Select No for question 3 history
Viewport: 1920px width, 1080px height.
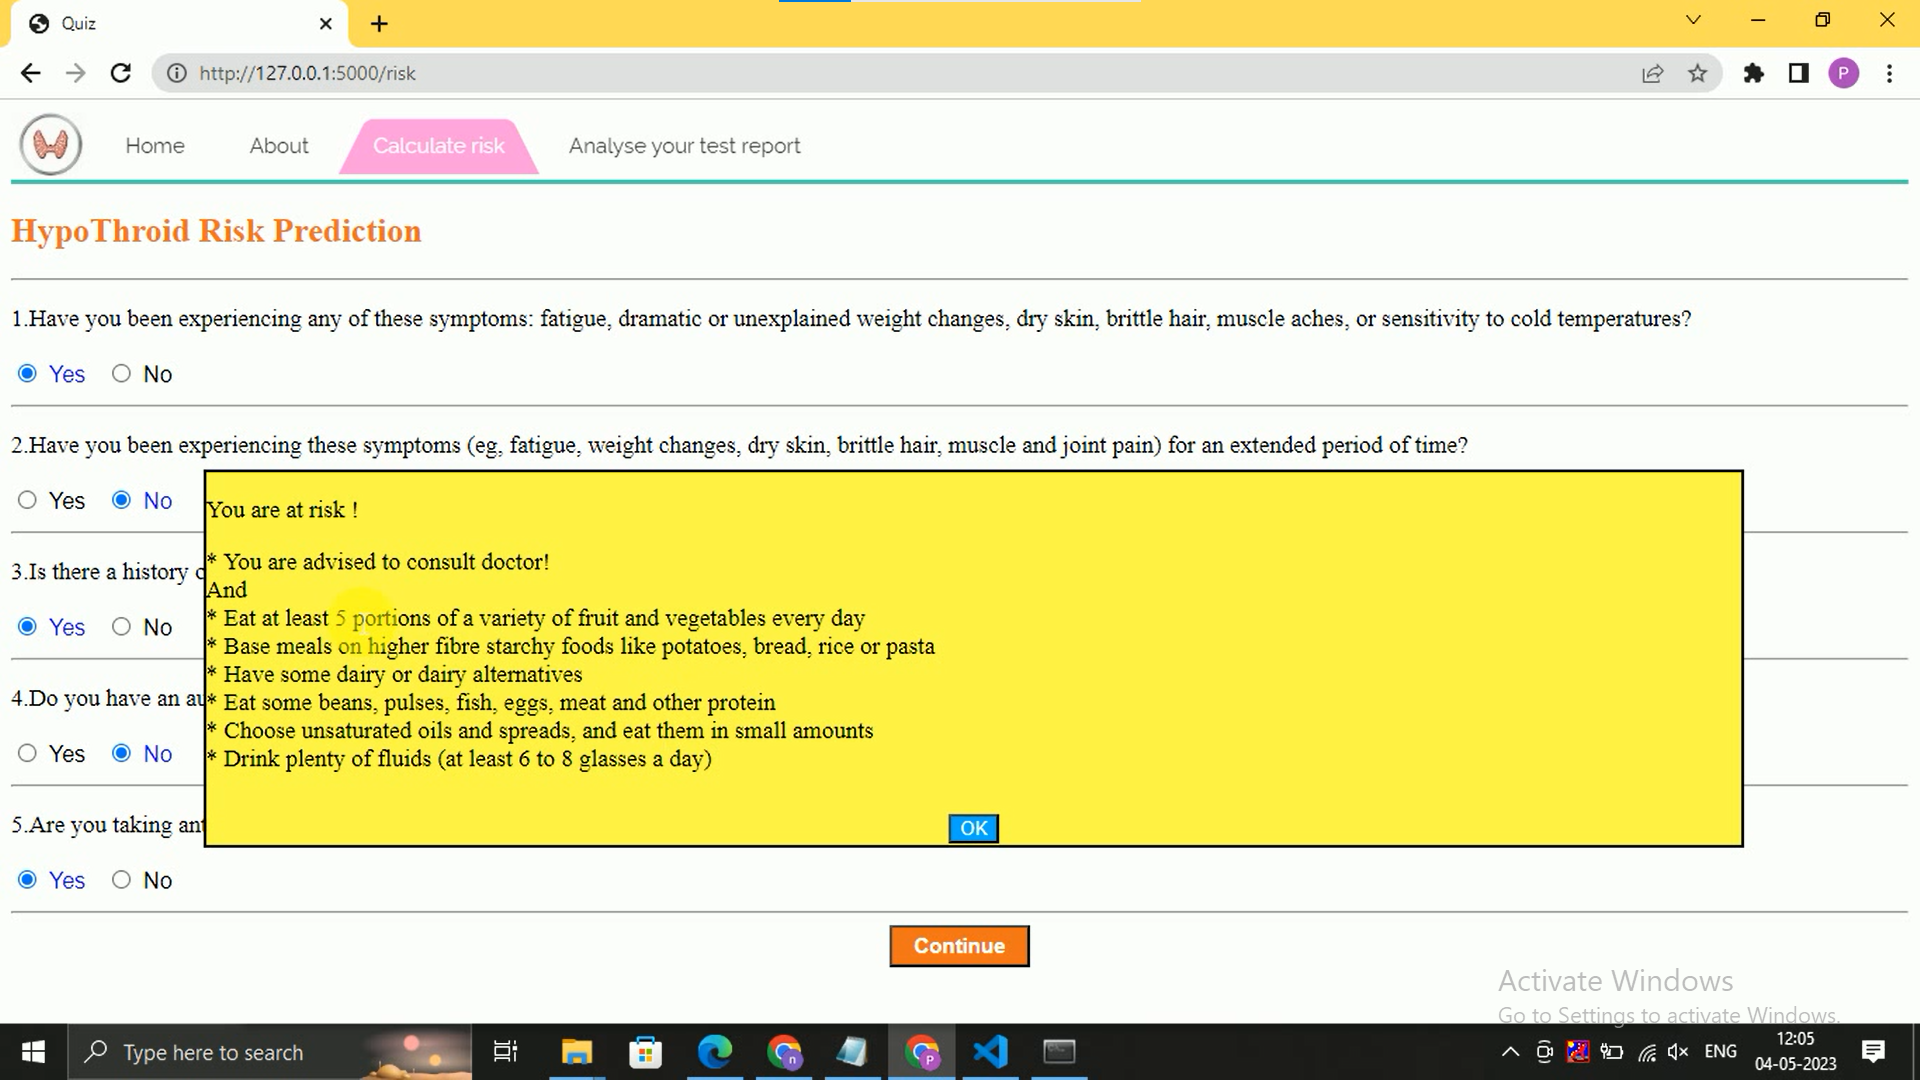click(x=121, y=627)
